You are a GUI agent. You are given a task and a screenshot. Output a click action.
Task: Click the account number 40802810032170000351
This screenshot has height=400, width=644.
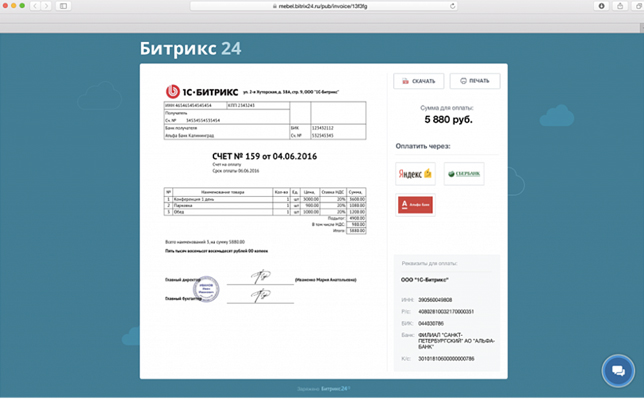pyautogui.click(x=446, y=312)
